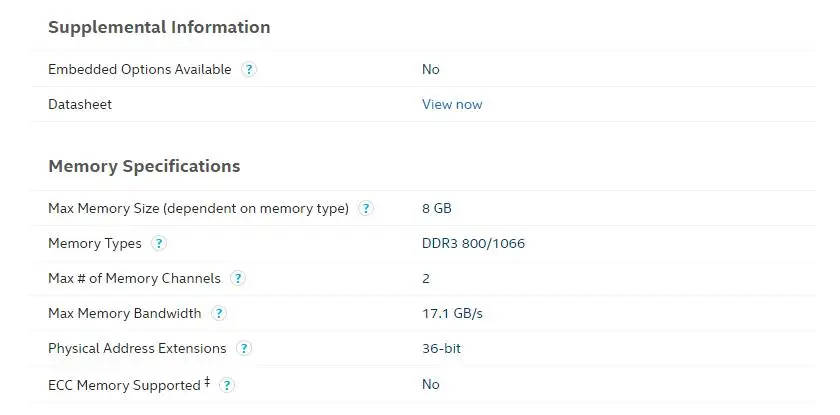Click the Supplemental Information heading
840x415 pixels.
point(159,27)
